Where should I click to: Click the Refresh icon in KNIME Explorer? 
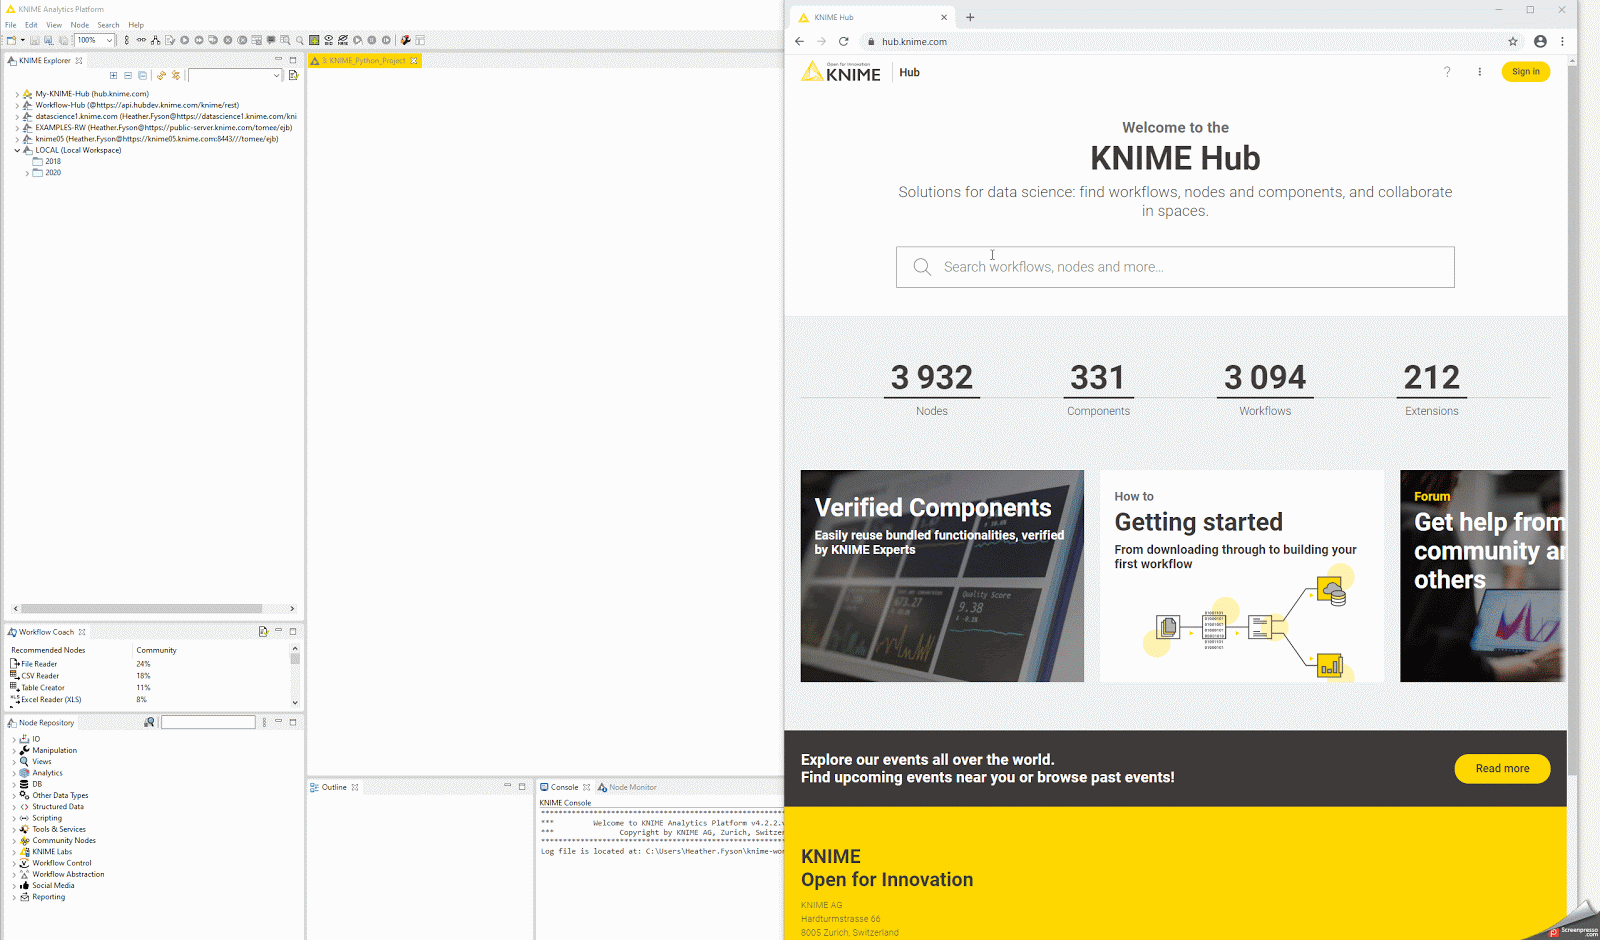[161, 75]
